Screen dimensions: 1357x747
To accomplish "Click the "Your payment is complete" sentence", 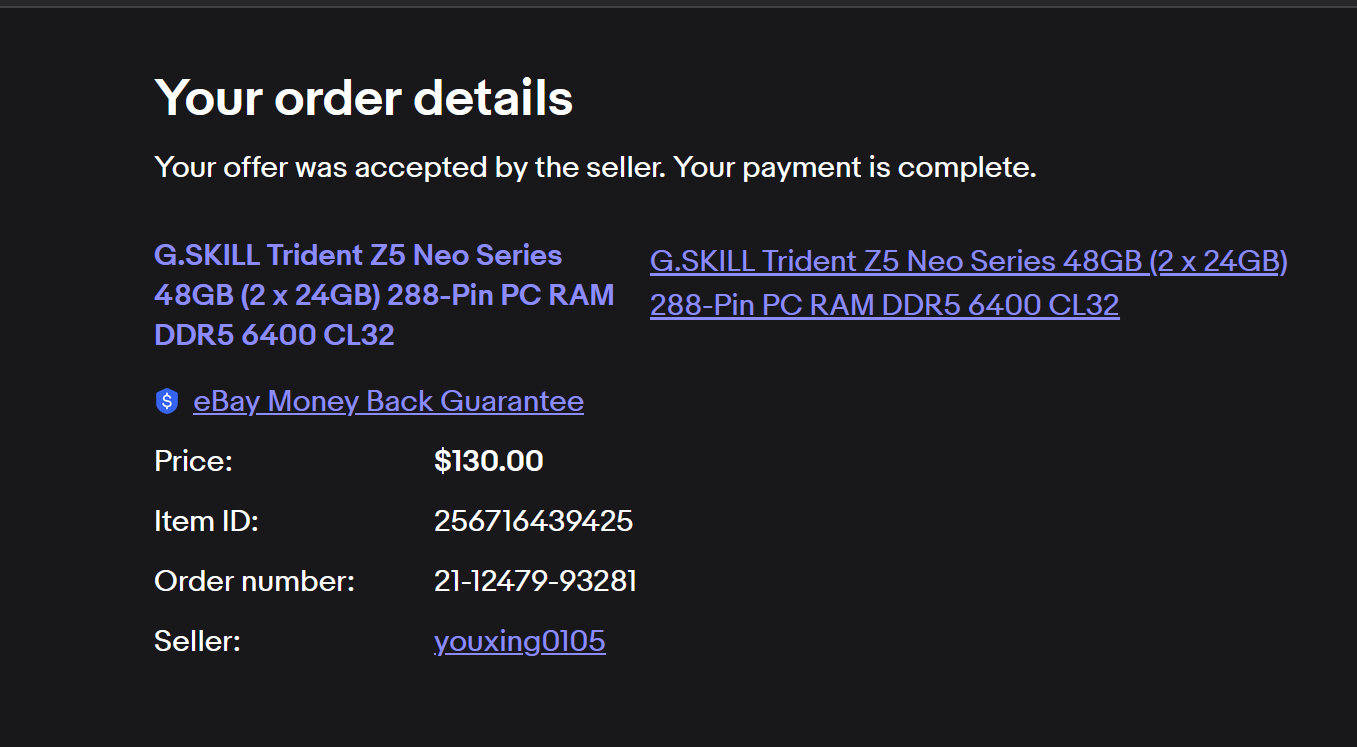I will pos(854,167).
